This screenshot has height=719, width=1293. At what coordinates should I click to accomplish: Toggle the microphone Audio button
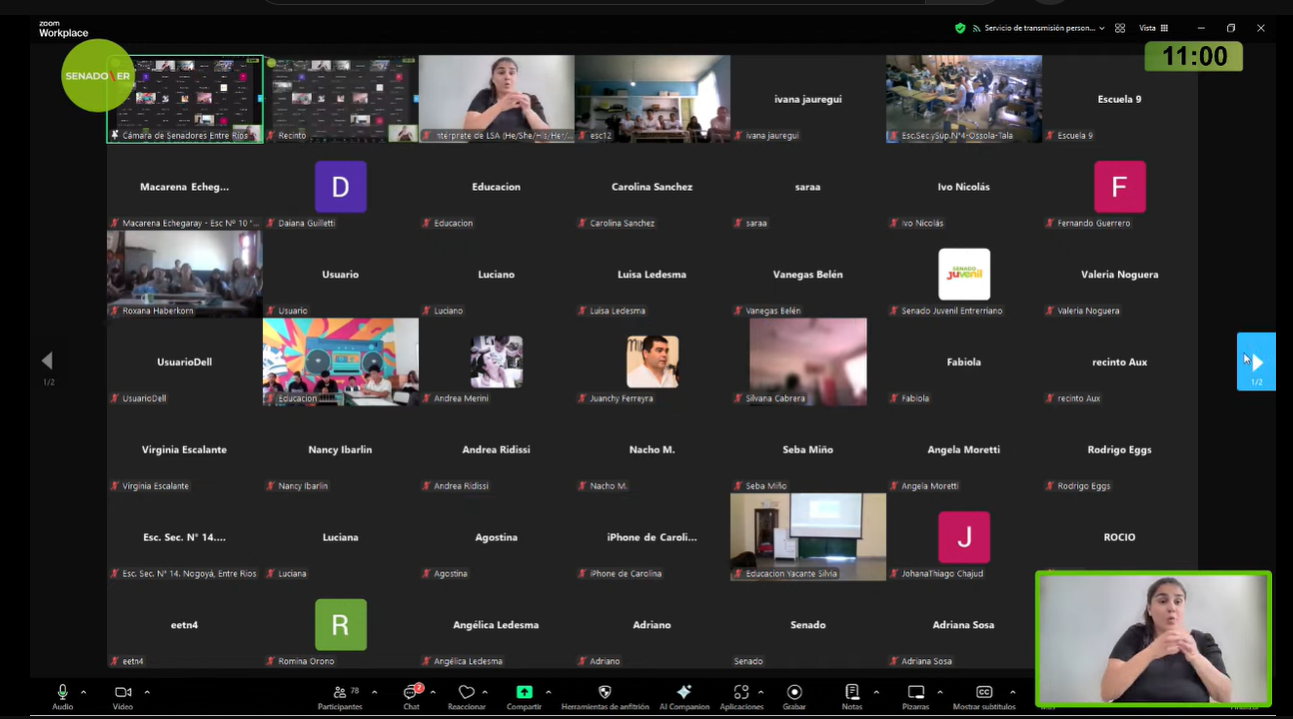pyautogui.click(x=62, y=692)
